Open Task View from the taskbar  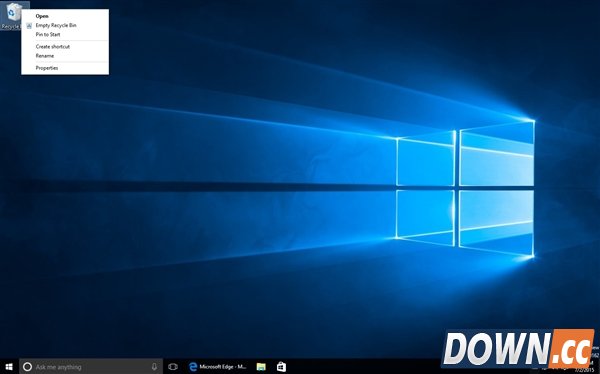pyautogui.click(x=173, y=367)
